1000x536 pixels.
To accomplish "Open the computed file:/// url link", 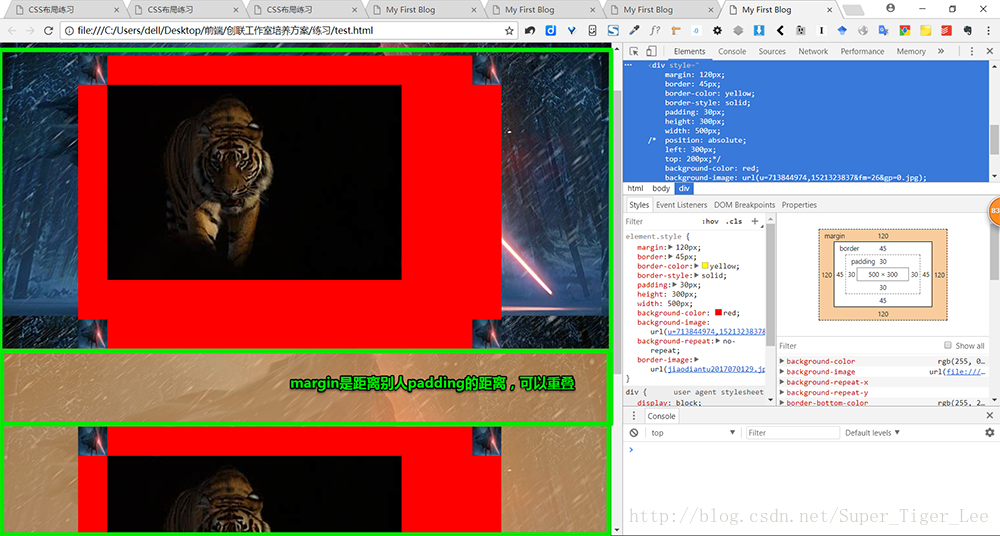I will [x=966, y=371].
